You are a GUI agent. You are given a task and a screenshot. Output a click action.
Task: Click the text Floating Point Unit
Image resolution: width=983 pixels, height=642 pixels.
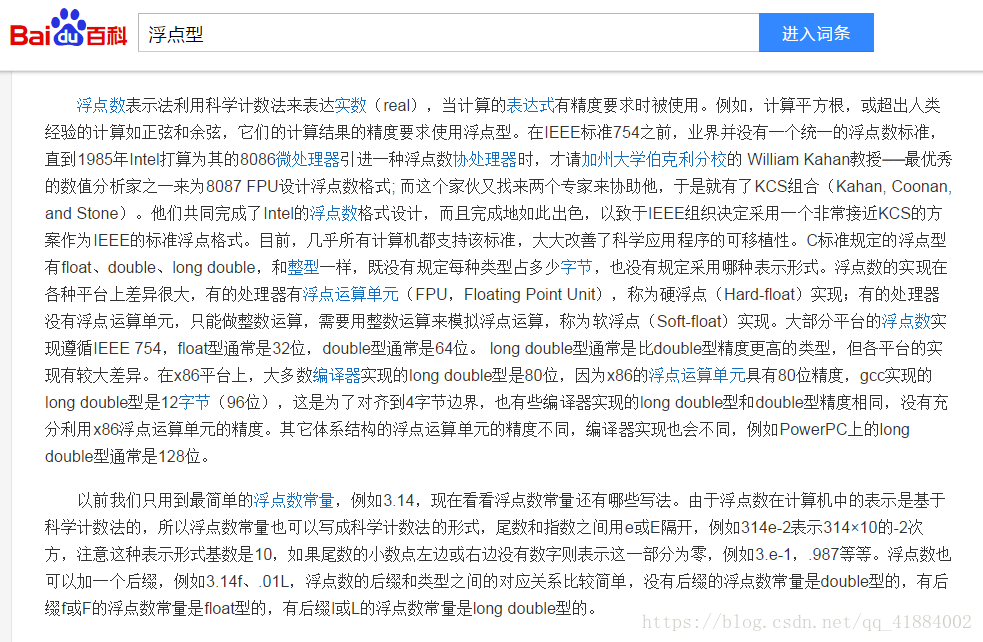coord(530,294)
